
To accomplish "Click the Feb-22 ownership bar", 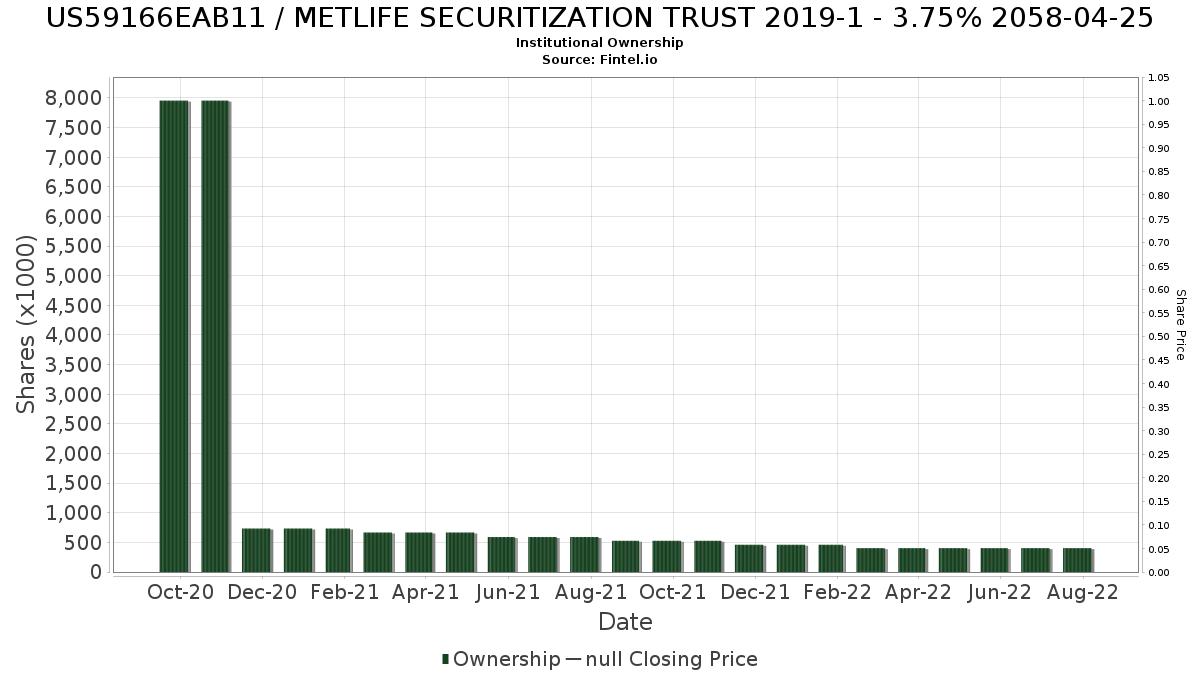I will [831, 558].
